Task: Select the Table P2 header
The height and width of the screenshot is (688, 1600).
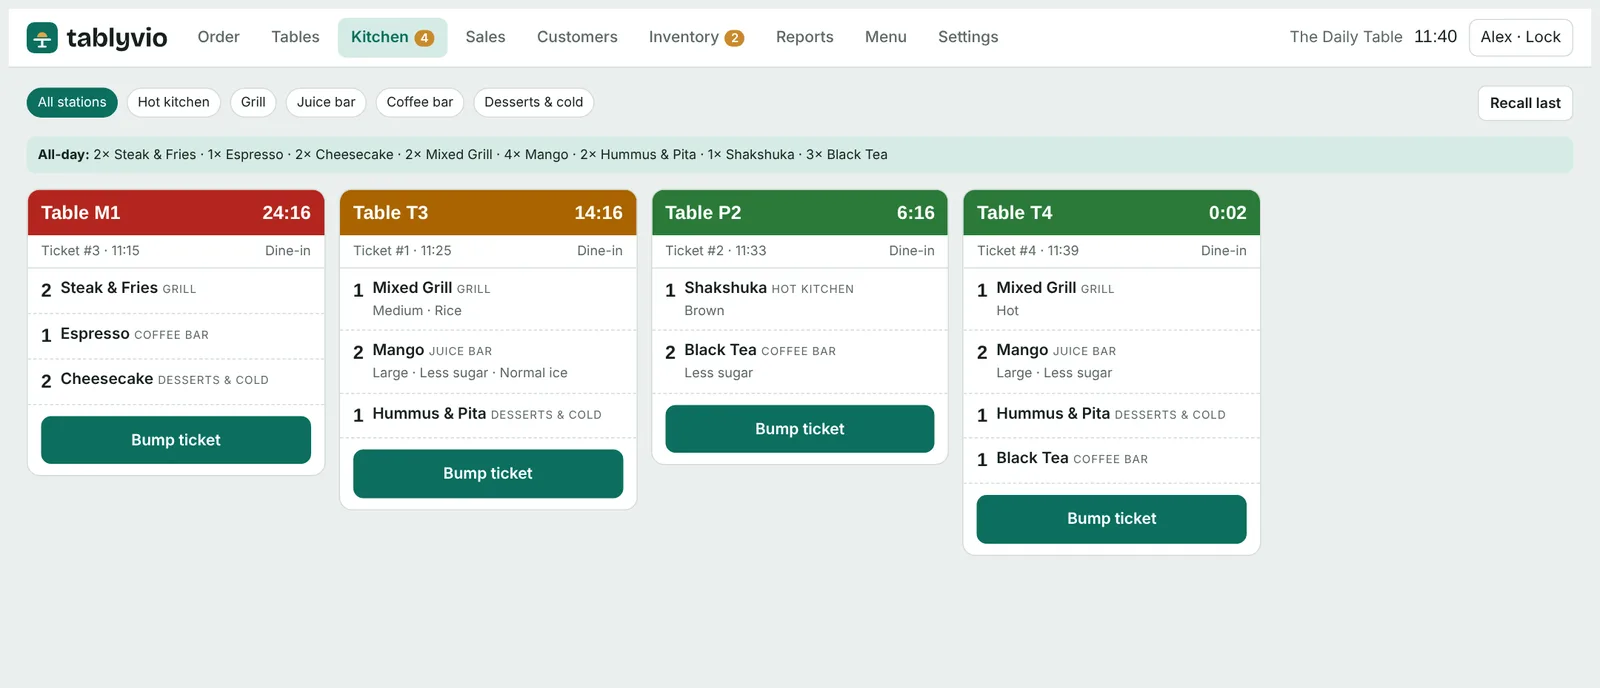Action: (x=800, y=213)
